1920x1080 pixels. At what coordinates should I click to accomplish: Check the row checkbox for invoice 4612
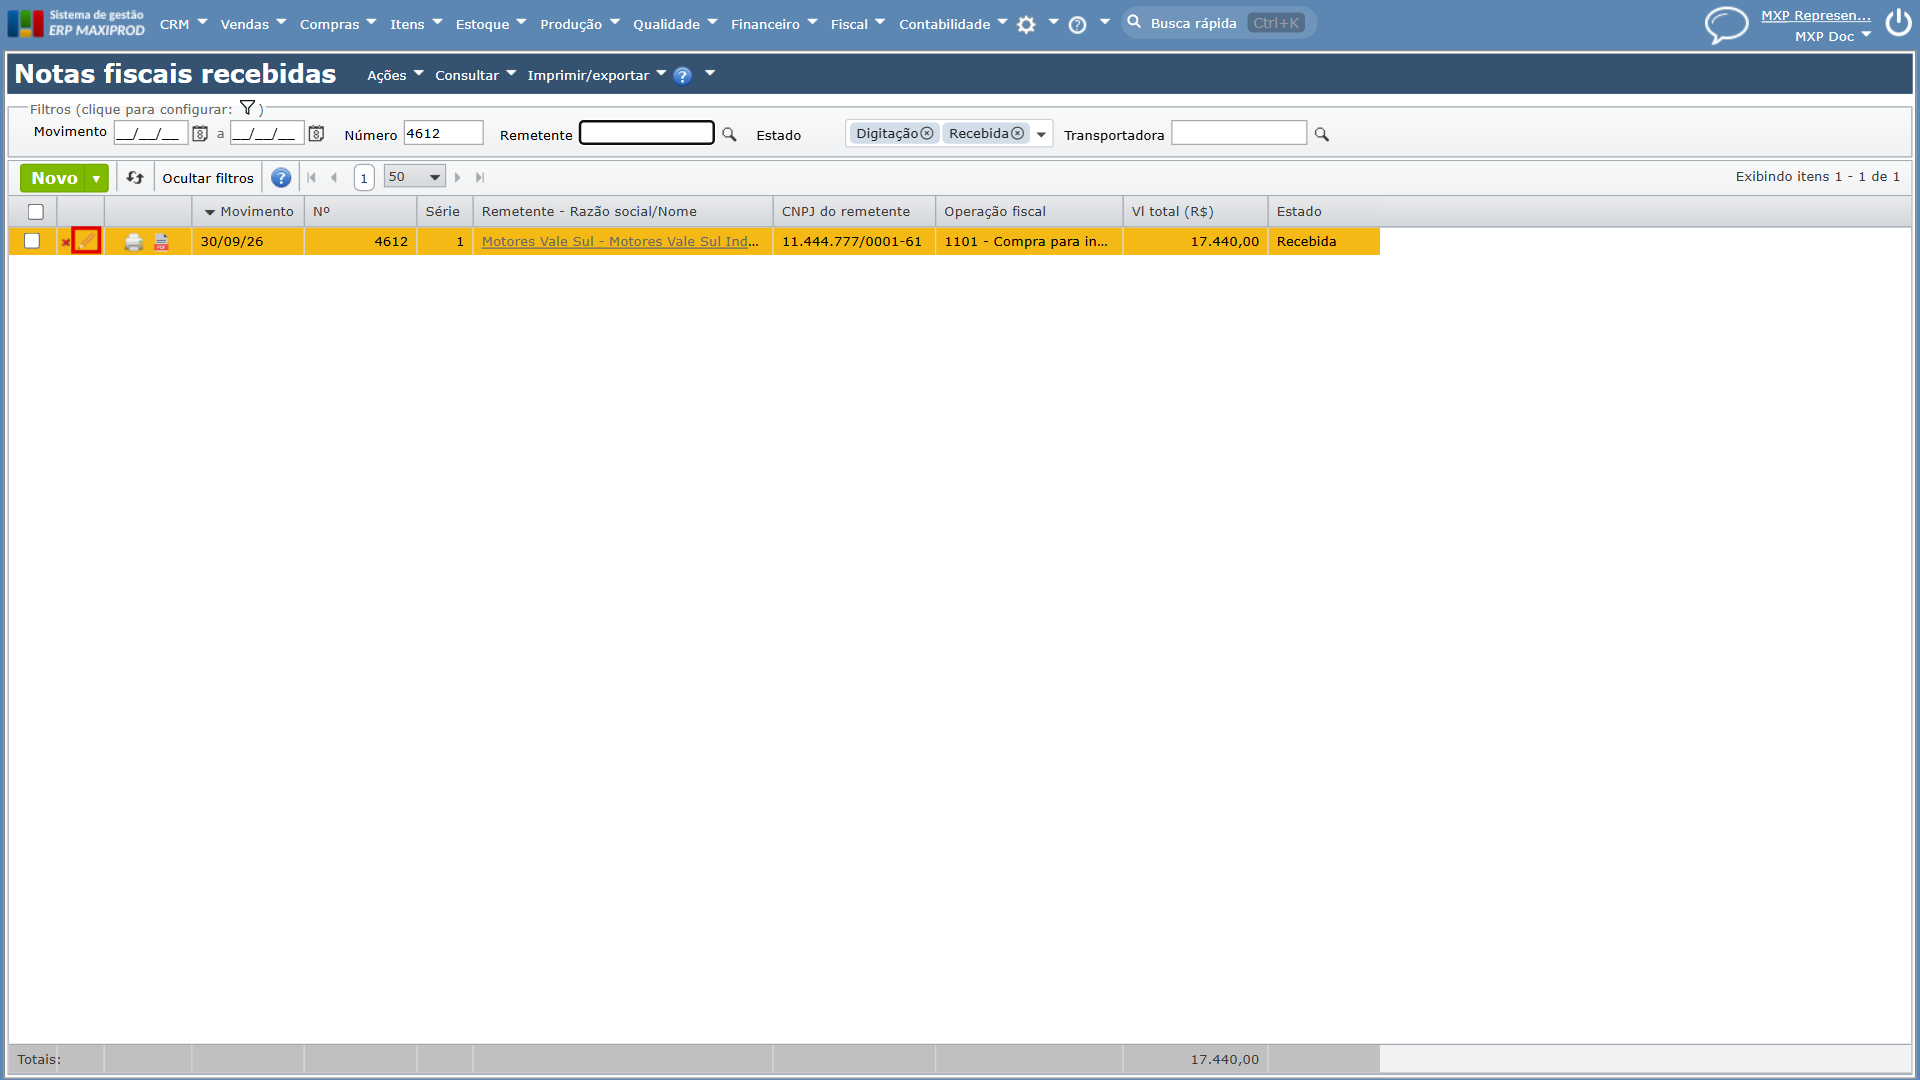coord(32,241)
